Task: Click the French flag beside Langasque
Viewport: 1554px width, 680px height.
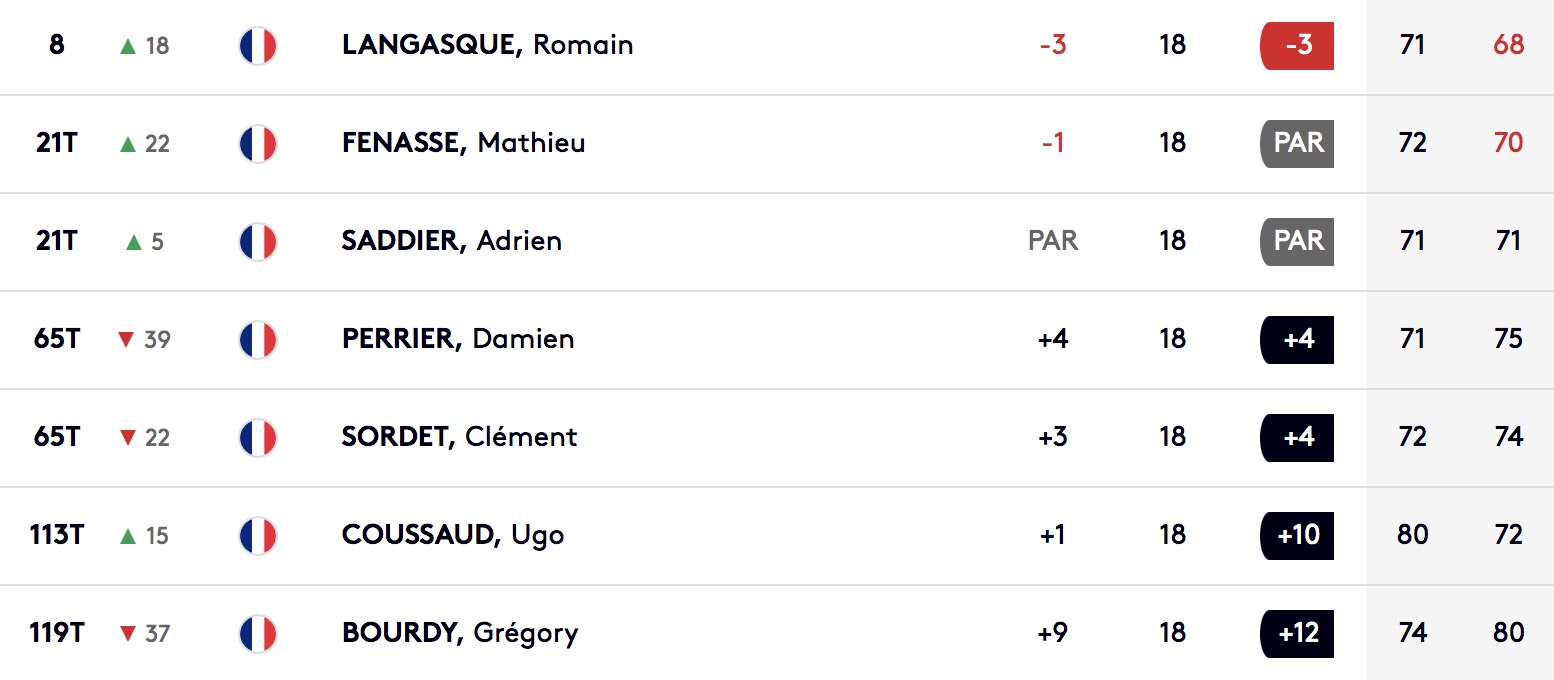Action: (x=258, y=46)
